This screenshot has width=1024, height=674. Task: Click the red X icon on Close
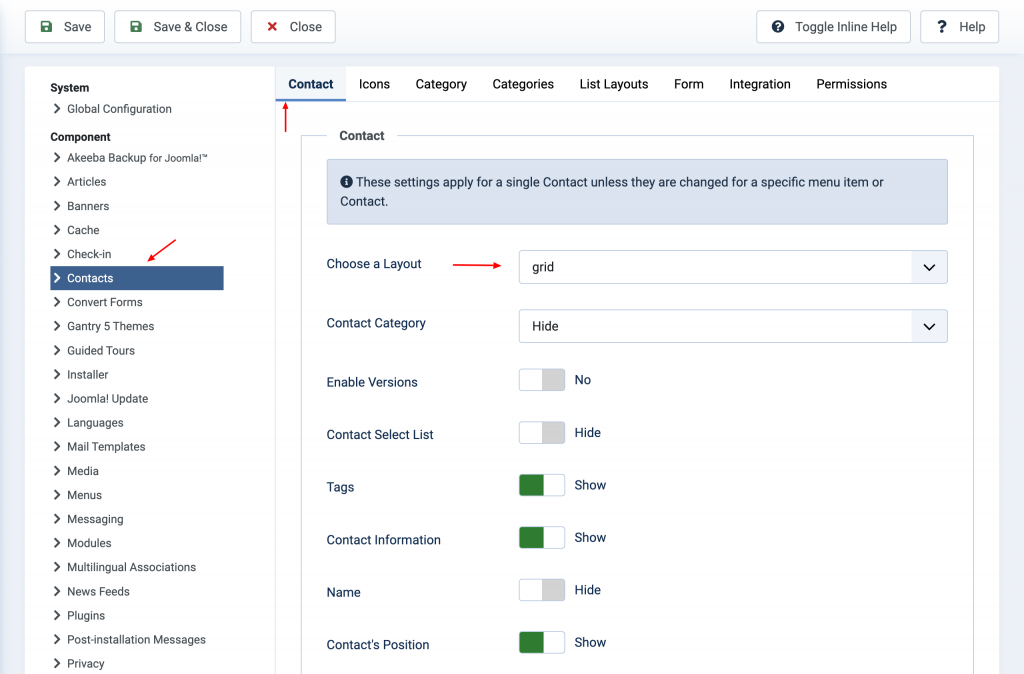coord(272,27)
